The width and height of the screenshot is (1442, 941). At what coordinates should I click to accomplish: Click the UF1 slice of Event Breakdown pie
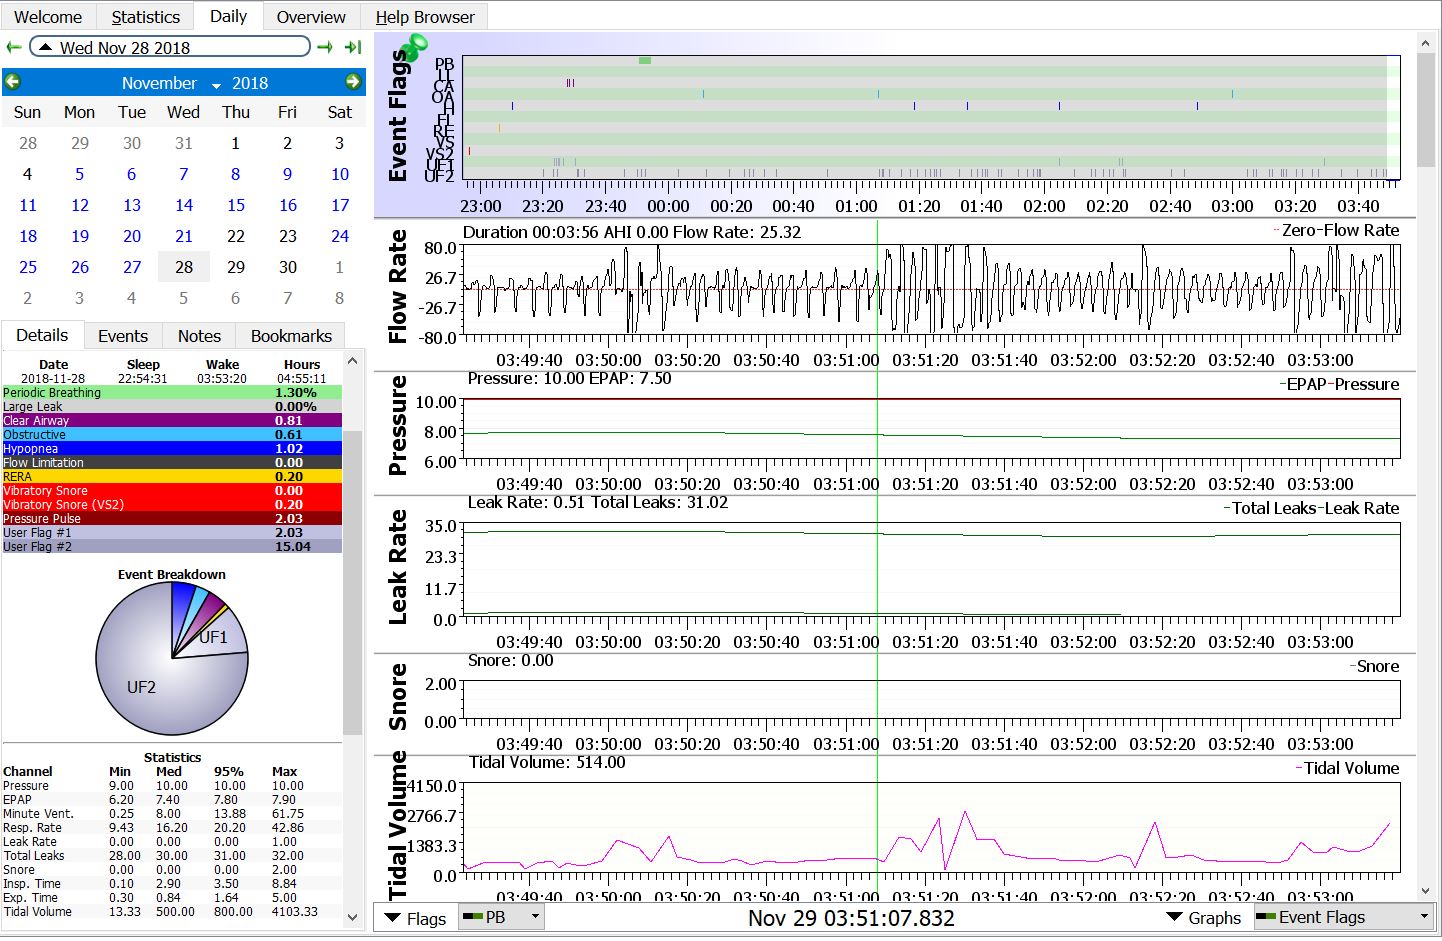(213, 638)
